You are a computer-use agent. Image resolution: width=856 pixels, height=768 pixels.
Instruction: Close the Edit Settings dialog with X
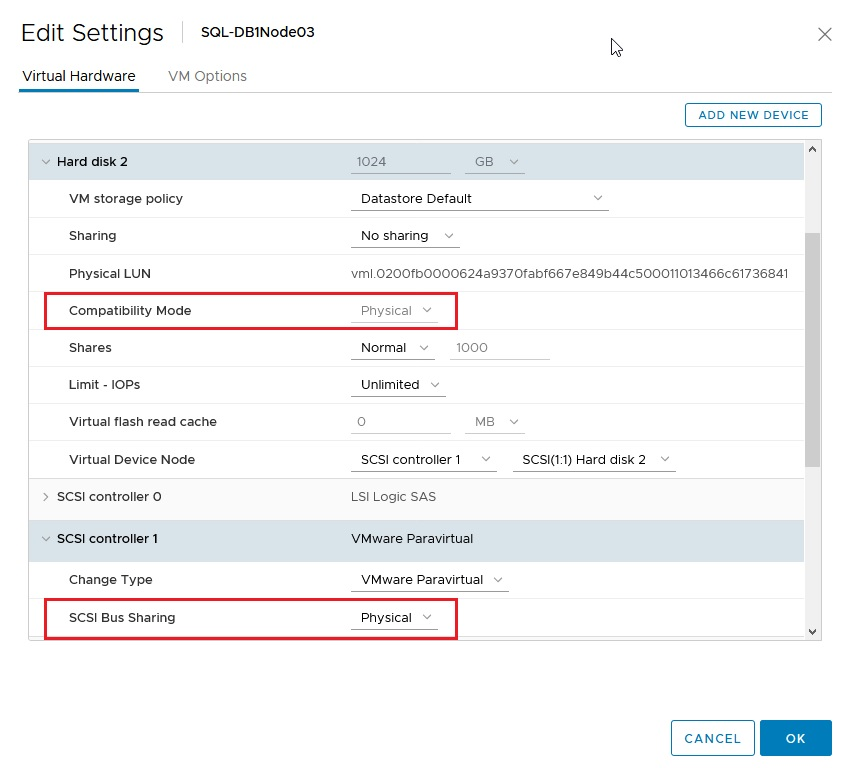pos(824,34)
